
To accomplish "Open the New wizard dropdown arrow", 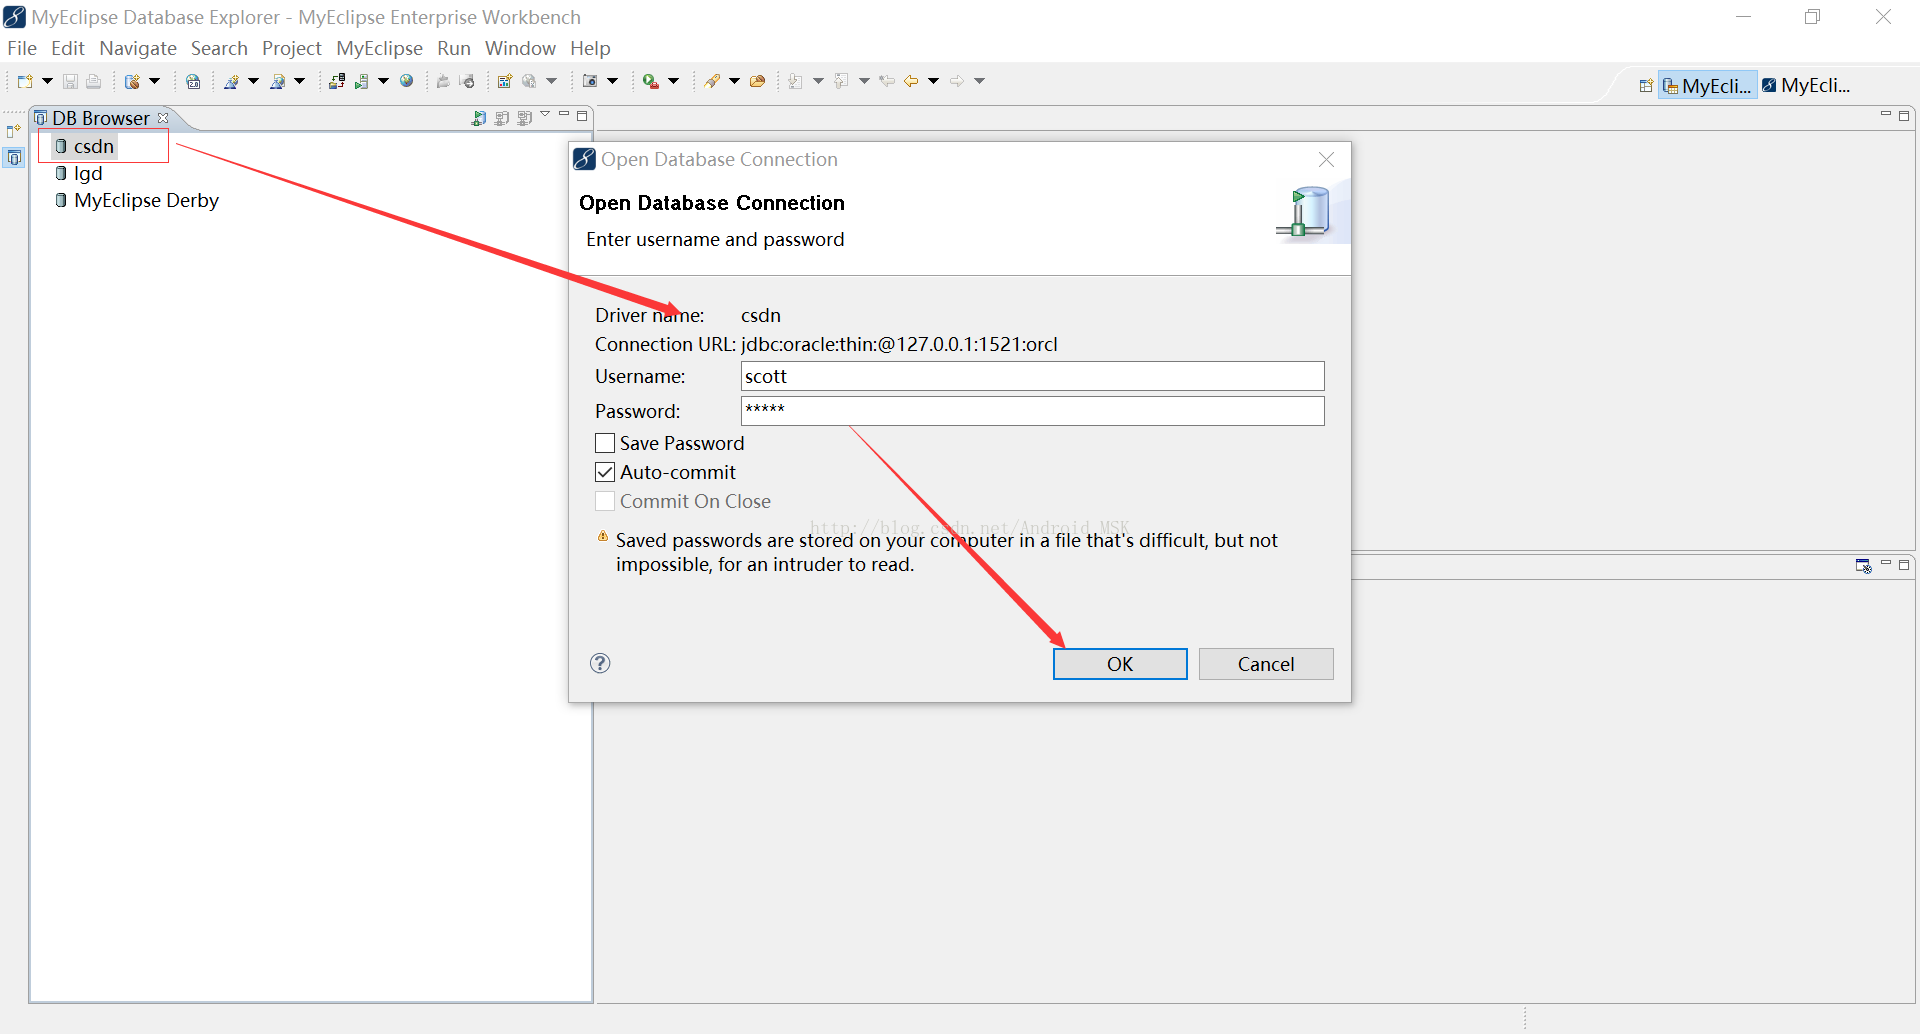I will 47,82.
